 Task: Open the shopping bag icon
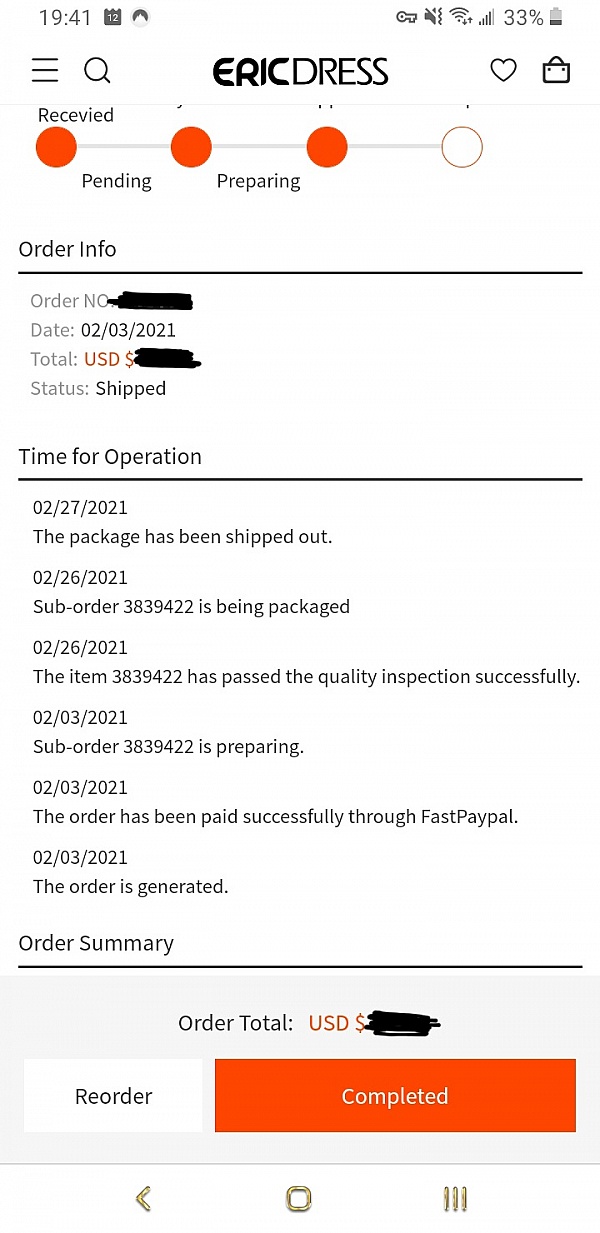556,70
